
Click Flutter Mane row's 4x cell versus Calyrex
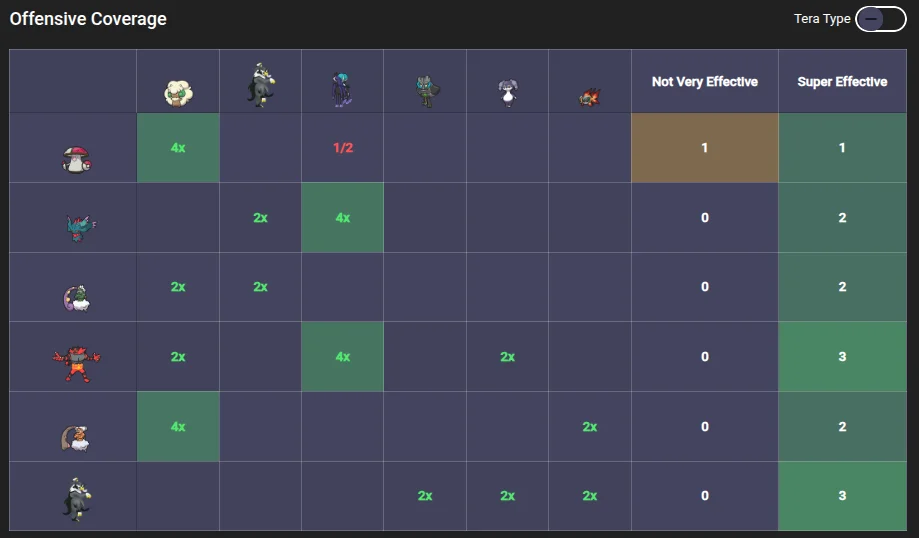343,217
